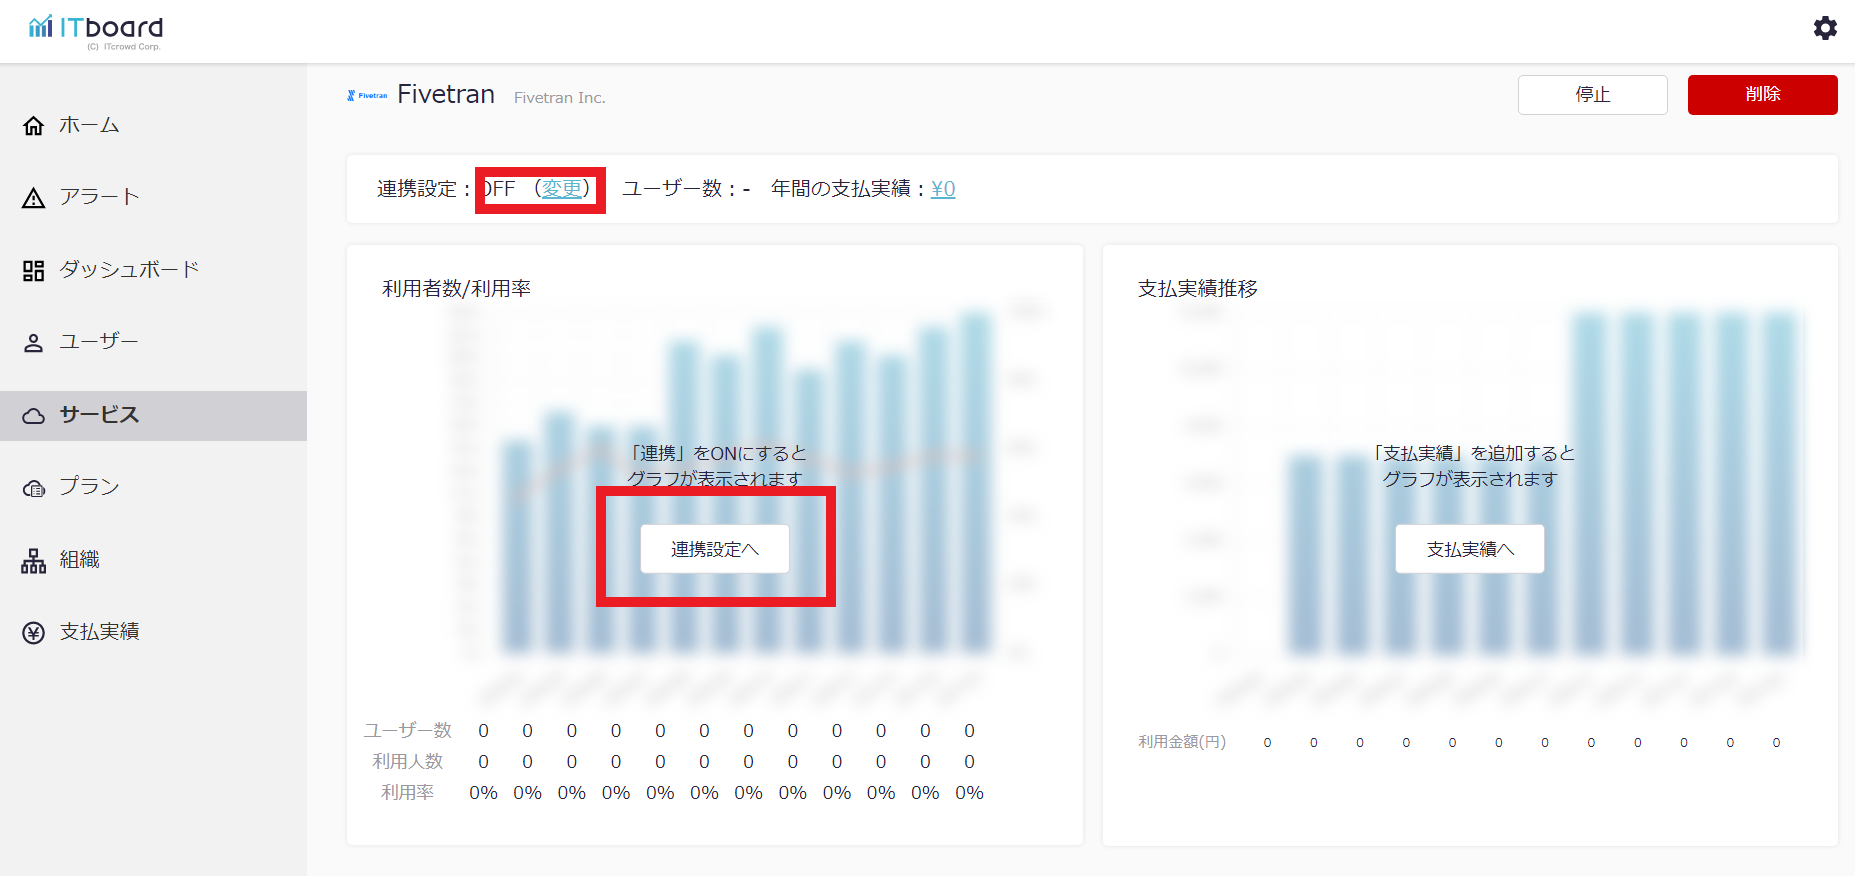Click the plan cloud icon
Screen dimensions: 1855x876
click(x=34, y=488)
